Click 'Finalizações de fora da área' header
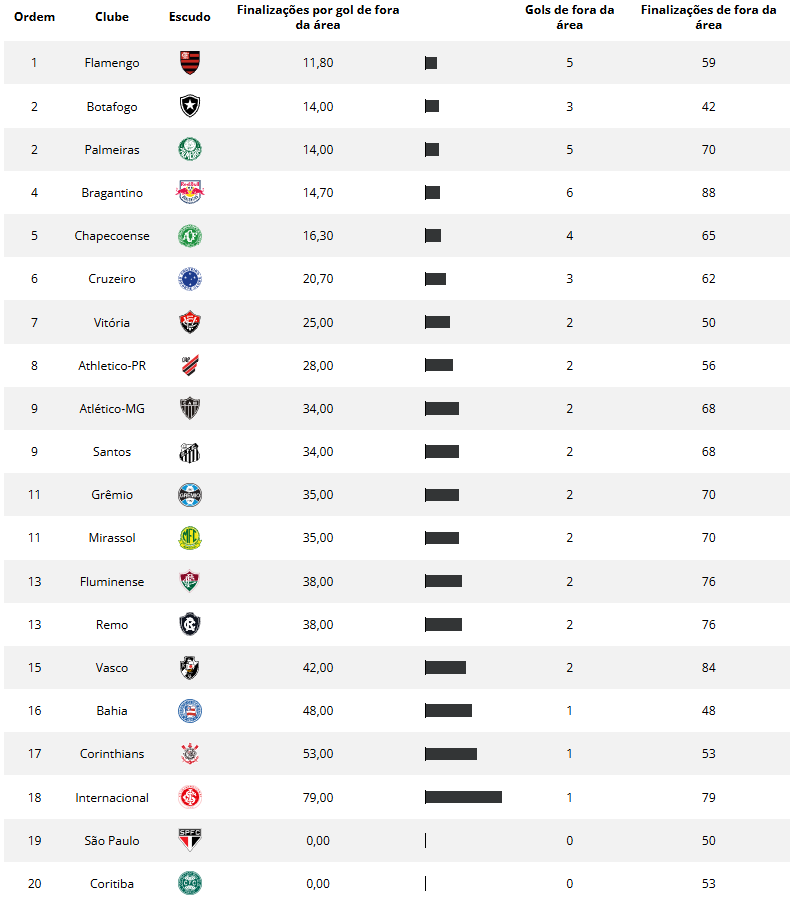 click(x=708, y=17)
